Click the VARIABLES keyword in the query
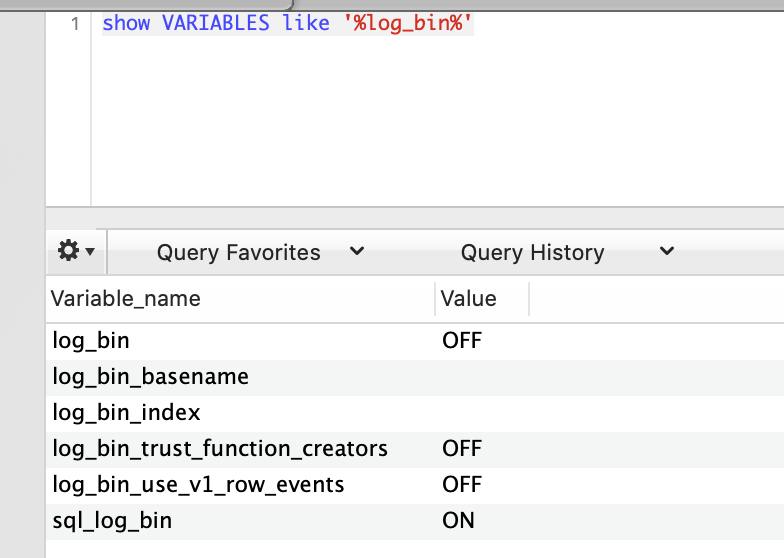This screenshot has height=558, width=784. (x=215, y=24)
